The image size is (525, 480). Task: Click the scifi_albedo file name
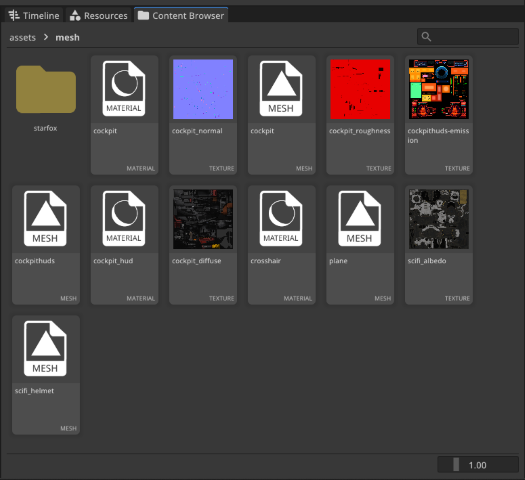point(427,261)
